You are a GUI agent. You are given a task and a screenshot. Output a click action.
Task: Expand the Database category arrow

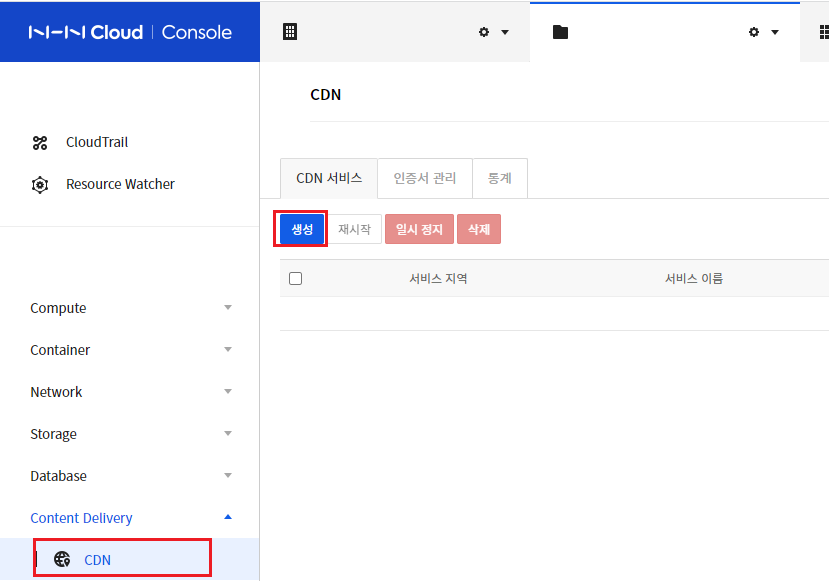[228, 475]
